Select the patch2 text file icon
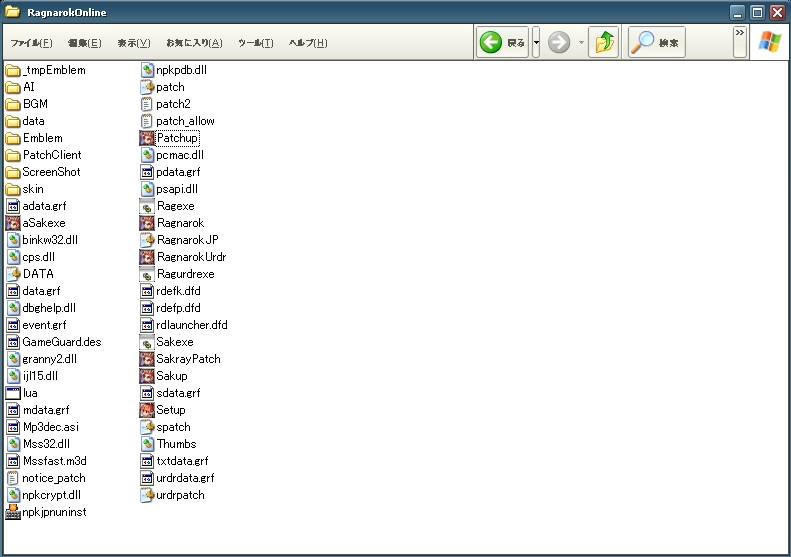 pos(147,104)
